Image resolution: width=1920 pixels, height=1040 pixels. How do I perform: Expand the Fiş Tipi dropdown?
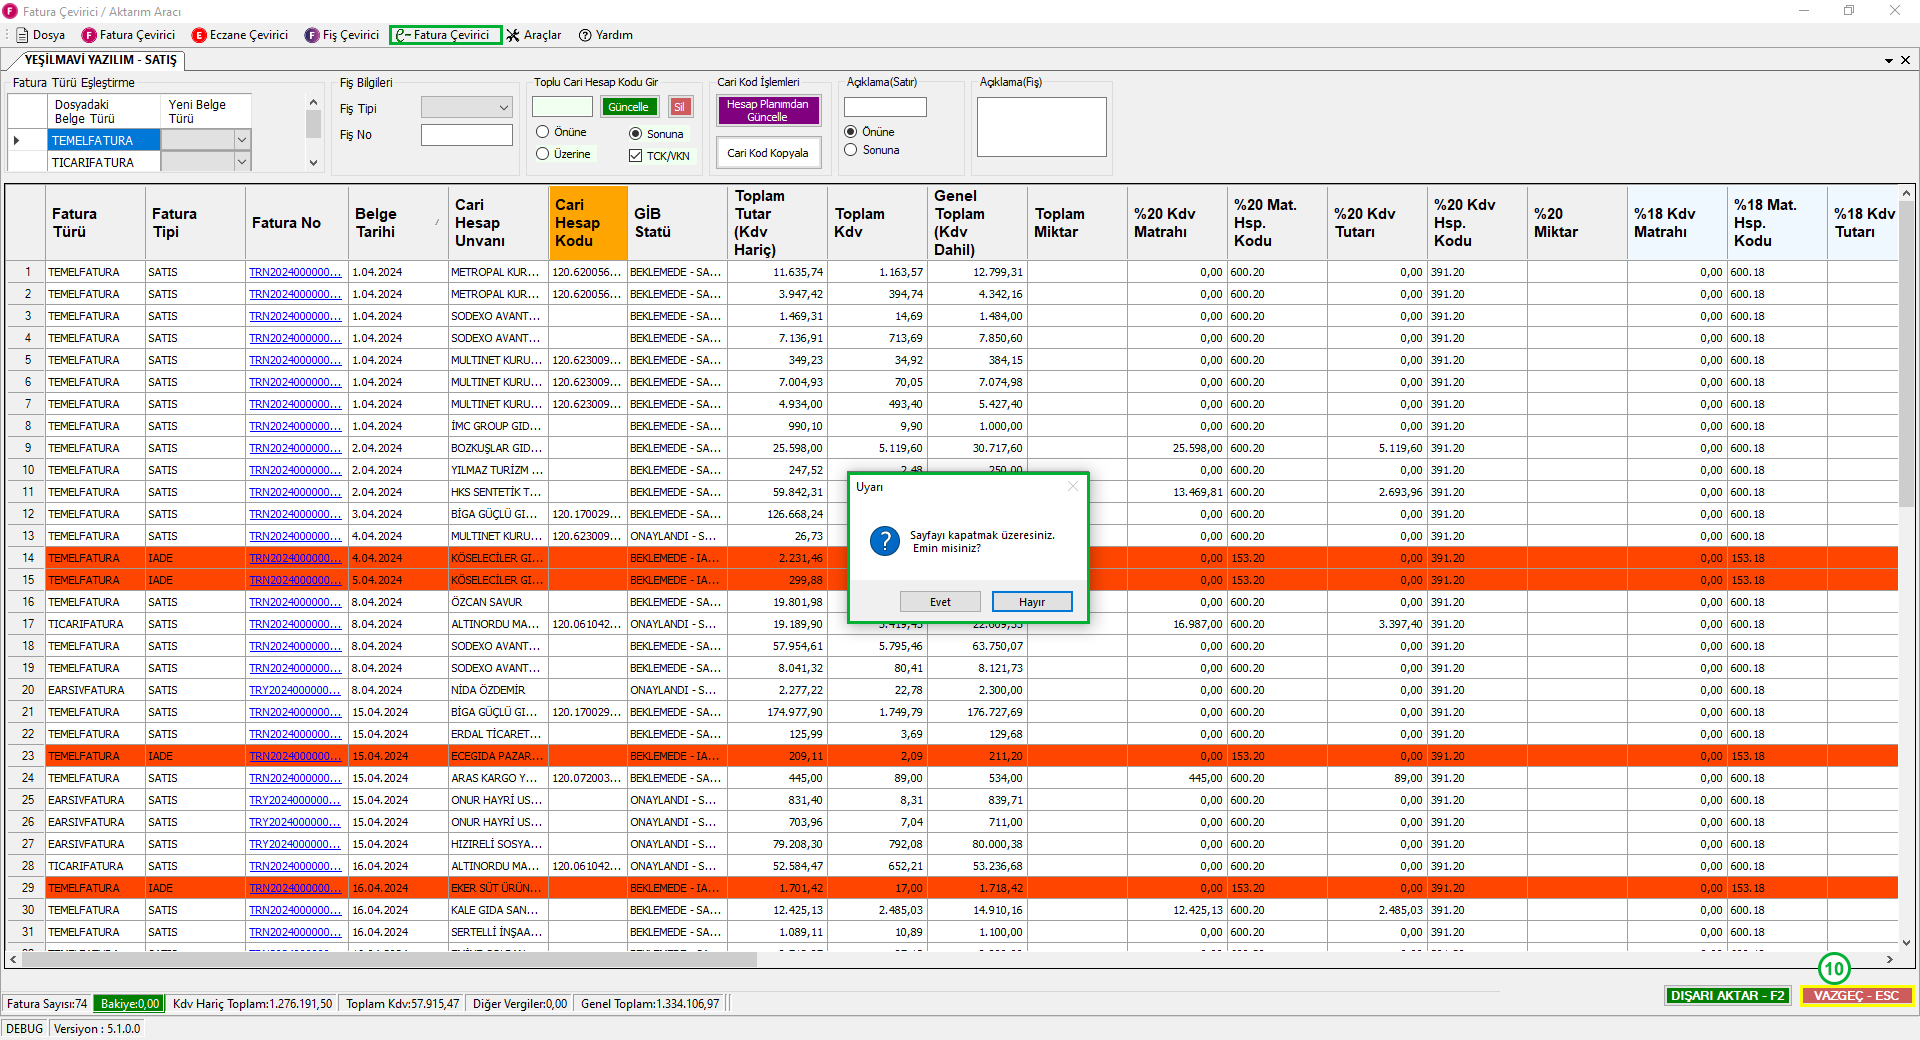click(x=503, y=108)
